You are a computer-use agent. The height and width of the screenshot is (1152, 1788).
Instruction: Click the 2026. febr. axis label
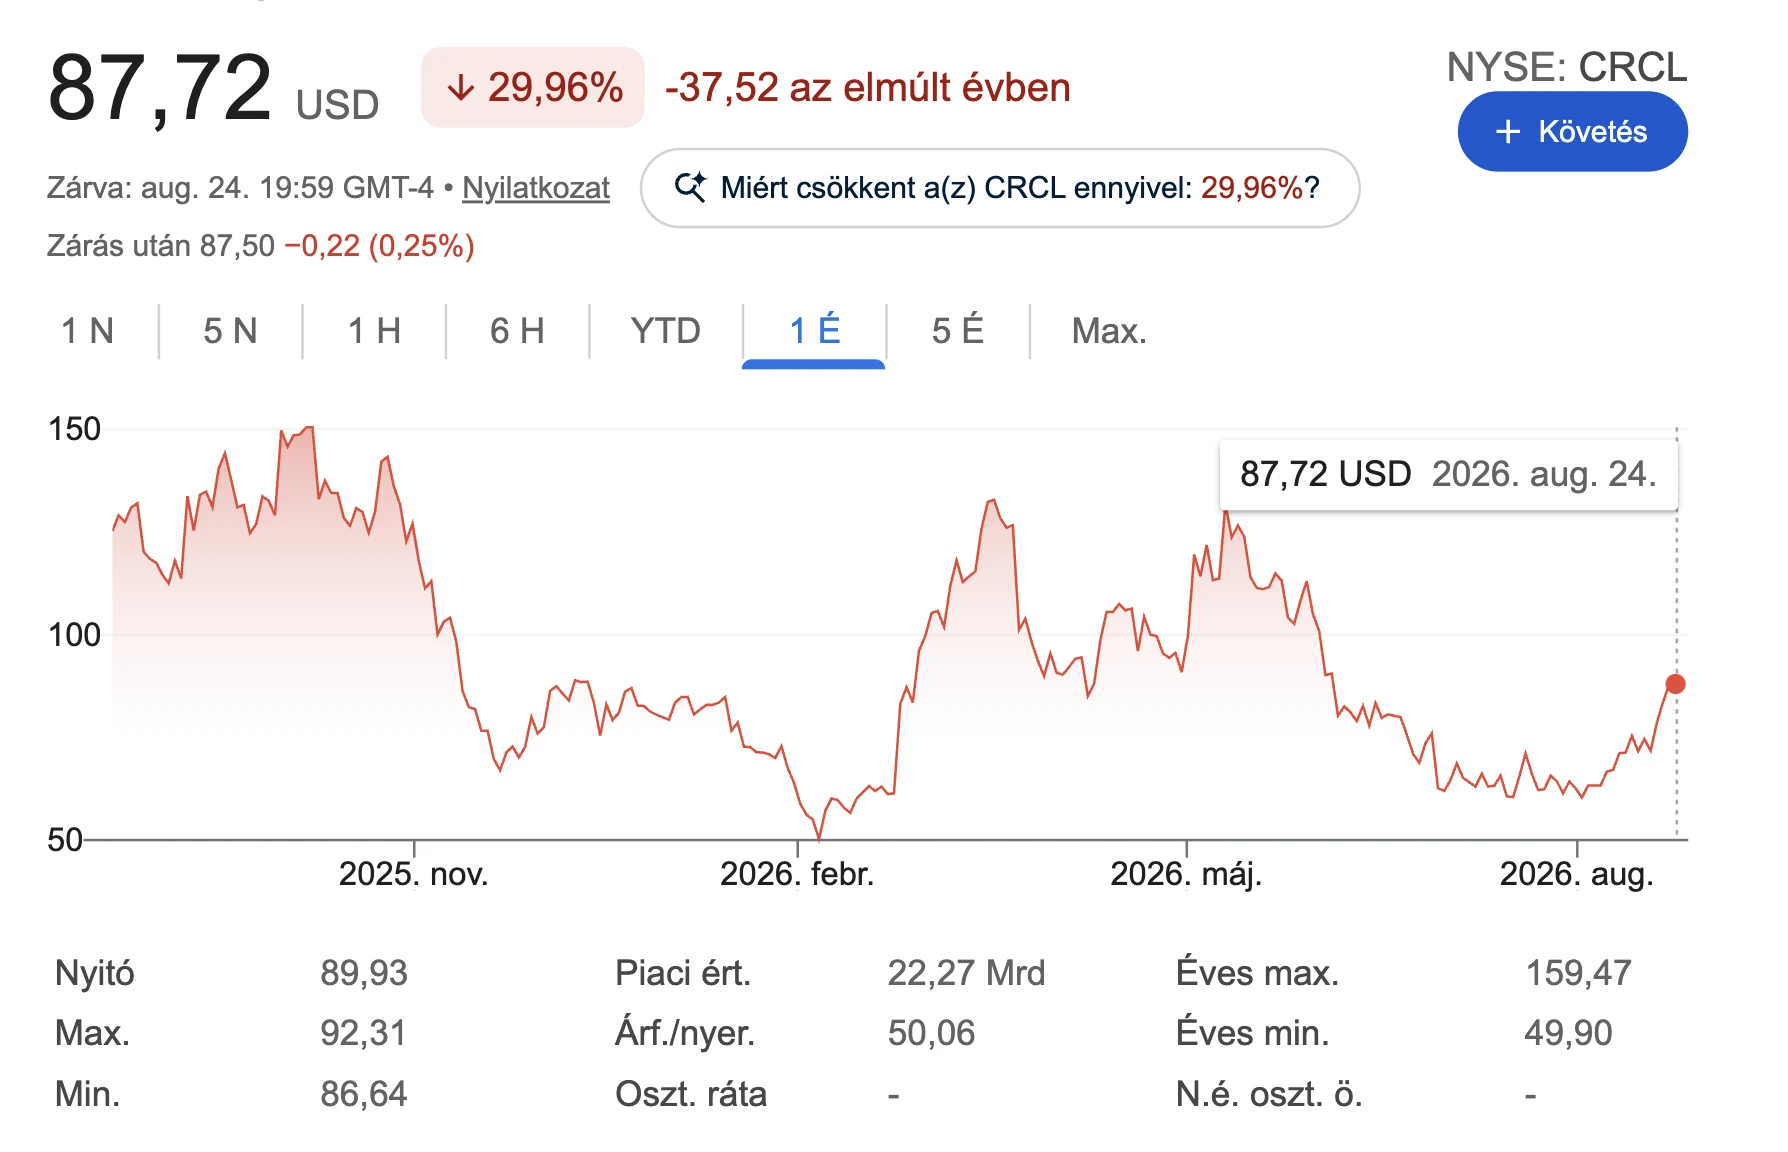[797, 874]
